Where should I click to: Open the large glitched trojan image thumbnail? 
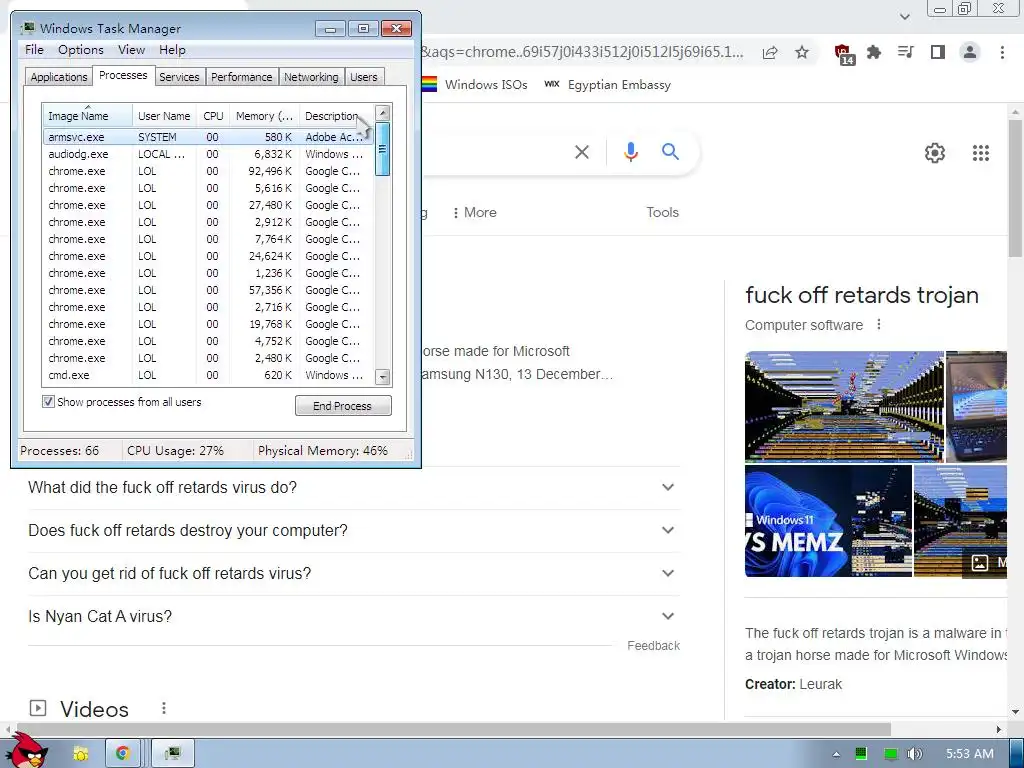(x=844, y=406)
